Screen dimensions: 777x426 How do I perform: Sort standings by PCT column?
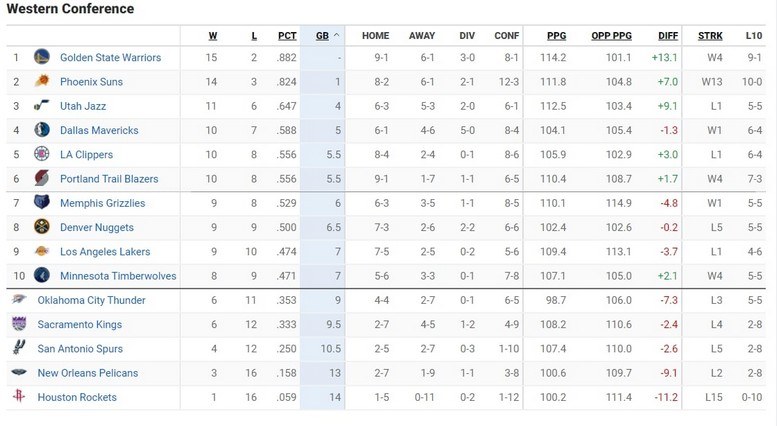point(287,36)
